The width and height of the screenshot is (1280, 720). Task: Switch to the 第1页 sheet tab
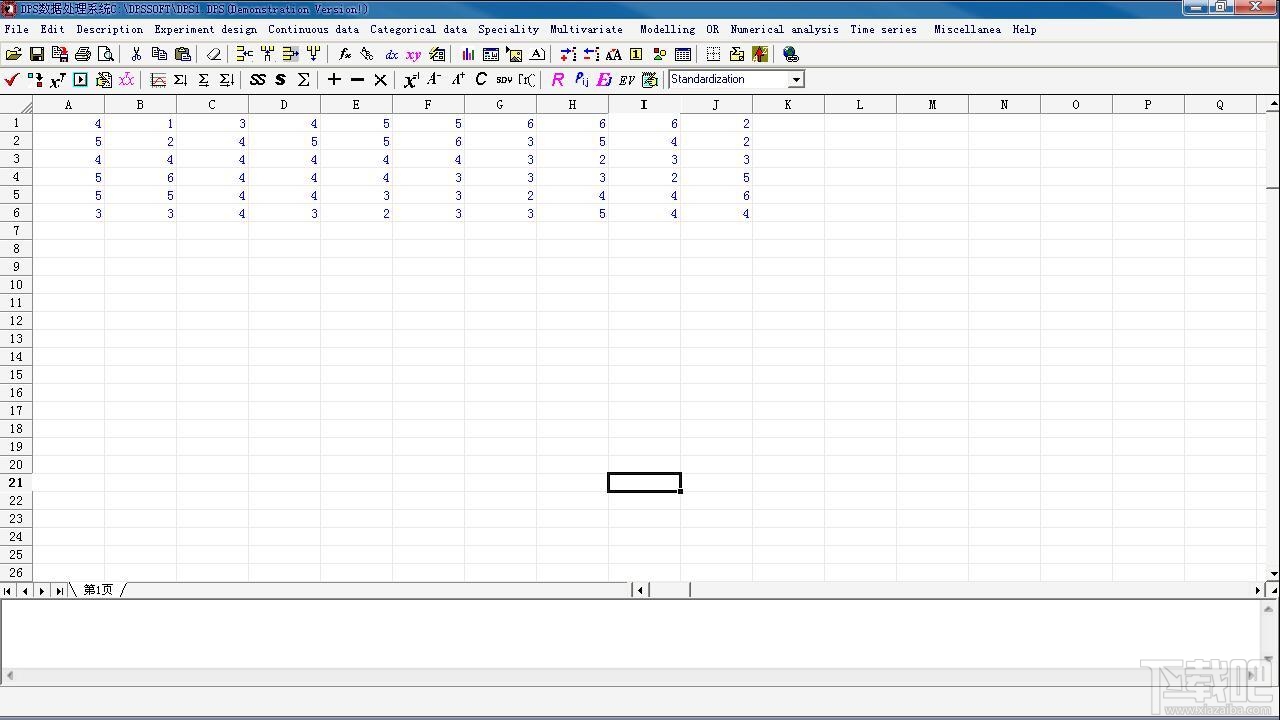pos(98,590)
